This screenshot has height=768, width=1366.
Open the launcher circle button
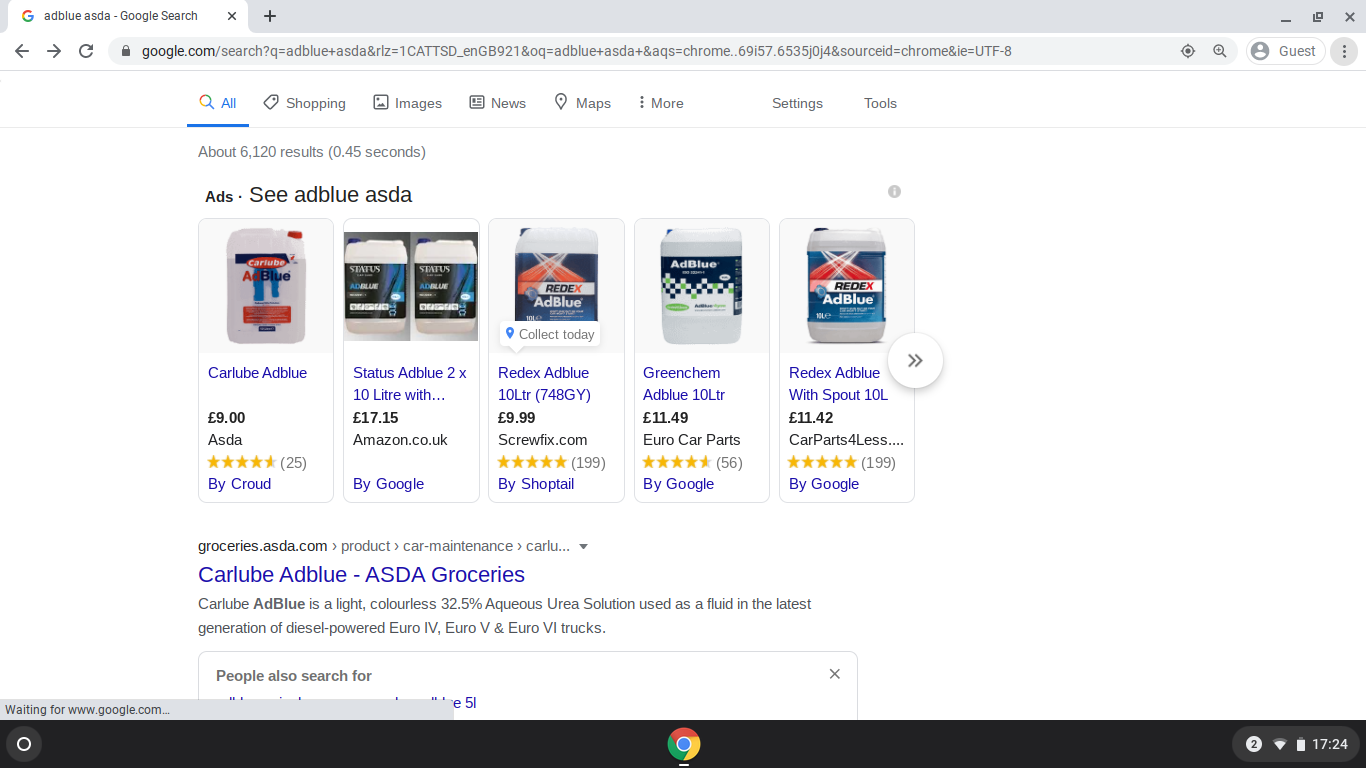point(24,744)
